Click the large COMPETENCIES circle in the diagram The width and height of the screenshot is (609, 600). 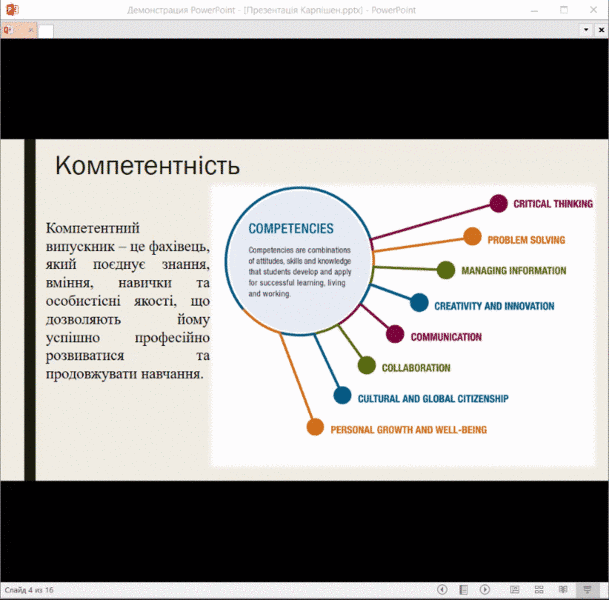[x=296, y=260]
